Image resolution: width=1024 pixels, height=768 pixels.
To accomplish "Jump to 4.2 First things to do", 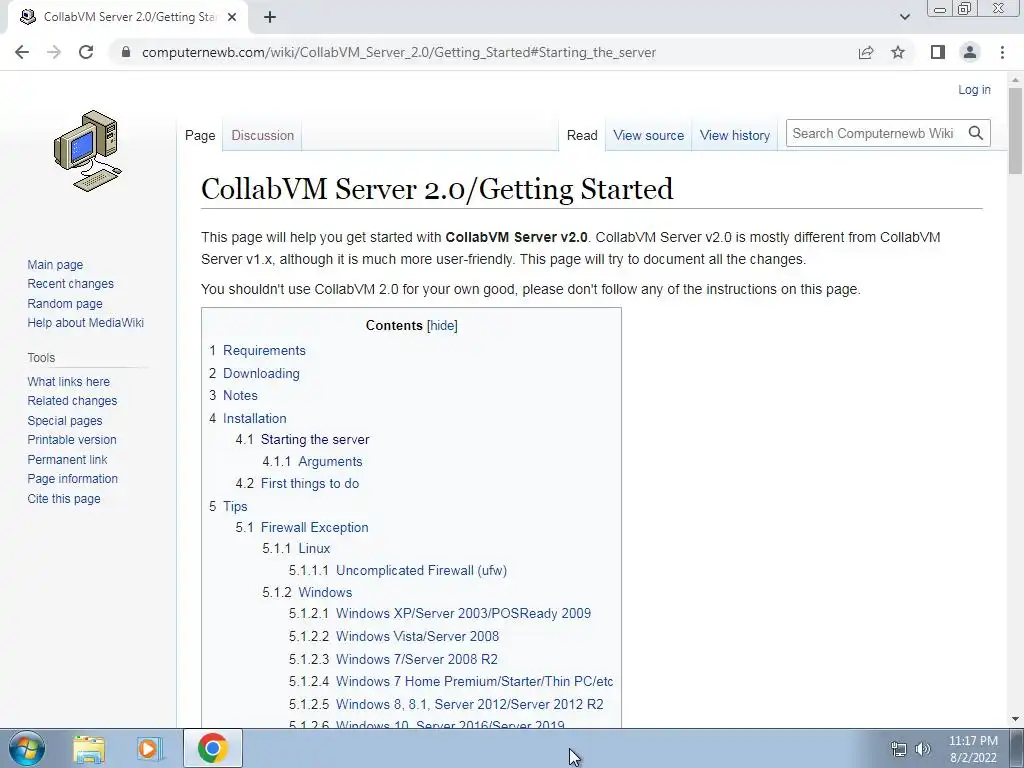I will (x=297, y=483).
